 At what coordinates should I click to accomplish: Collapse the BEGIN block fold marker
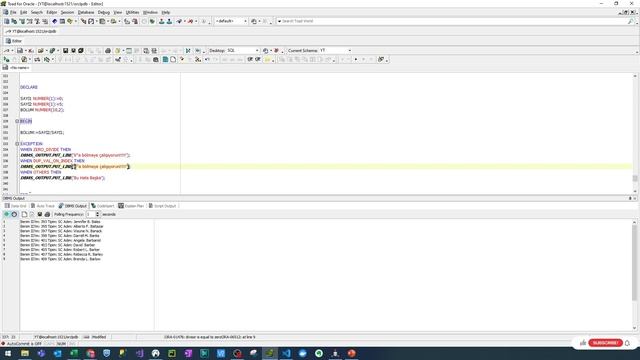point(17,121)
